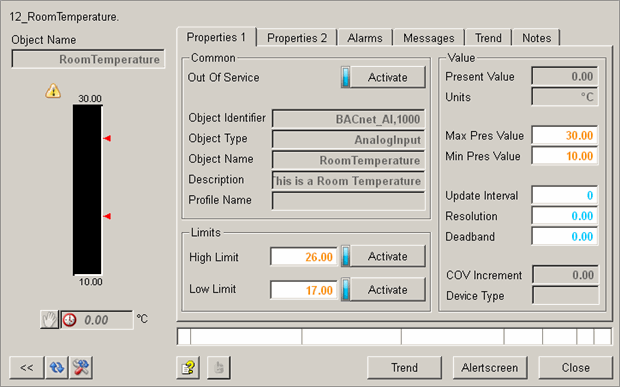Screen dimensions: 620x387
Task: Click the 30.00 label above the gauge
Action: (90, 98)
